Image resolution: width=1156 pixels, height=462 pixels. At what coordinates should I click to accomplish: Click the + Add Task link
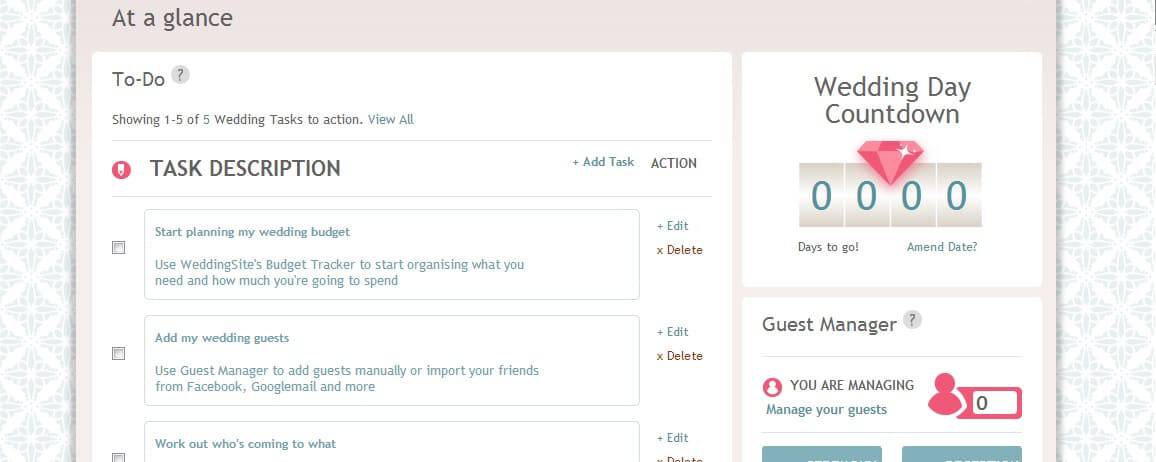point(603,162)
